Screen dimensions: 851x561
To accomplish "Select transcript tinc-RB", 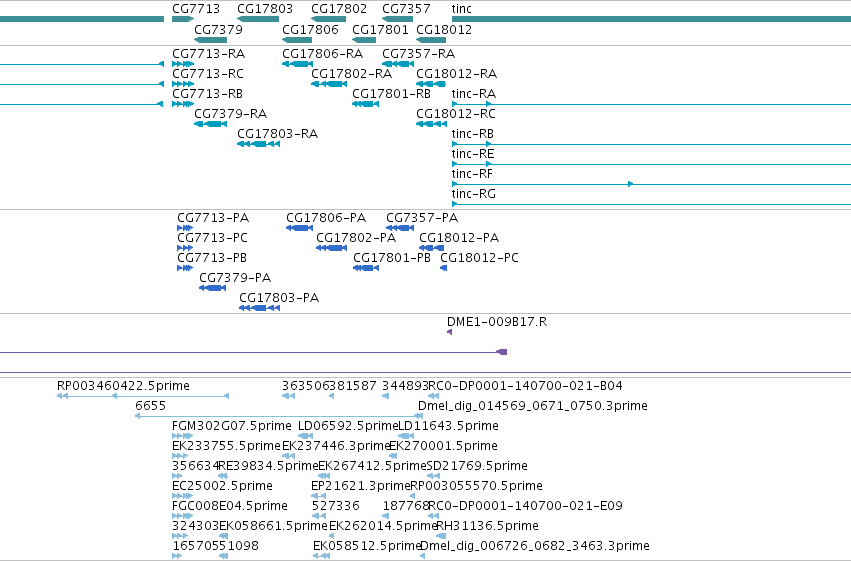I will point(651,144).
